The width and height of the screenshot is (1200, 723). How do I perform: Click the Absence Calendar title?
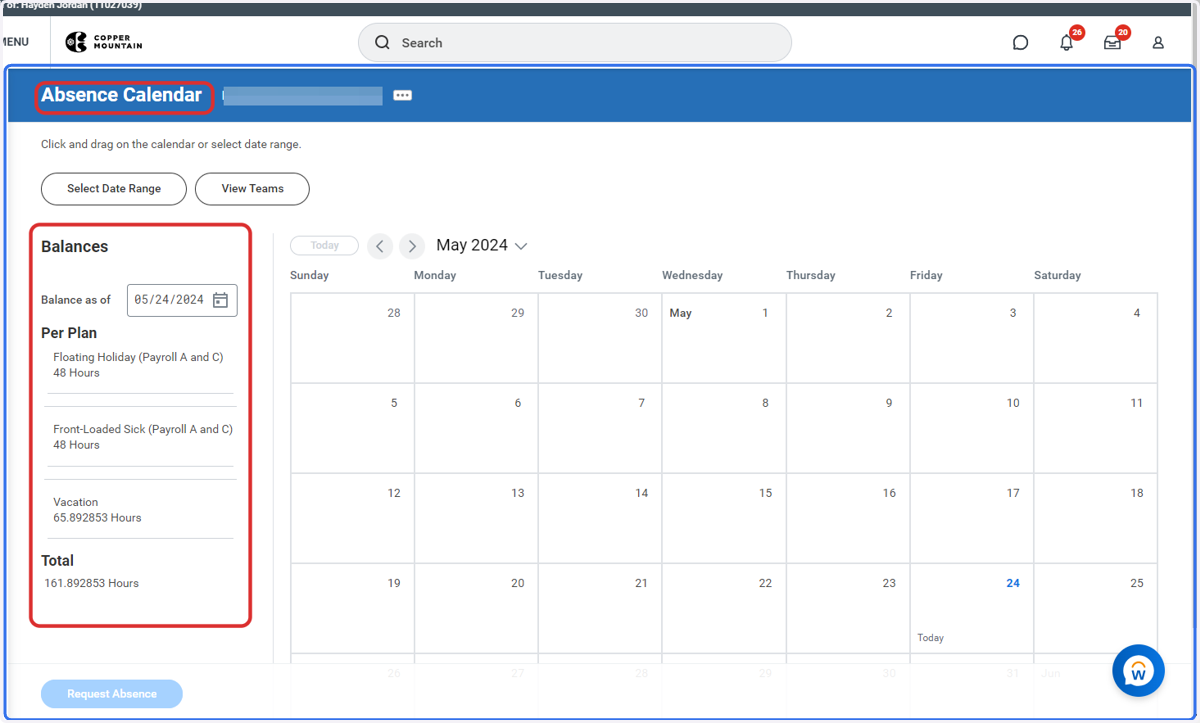121,95
